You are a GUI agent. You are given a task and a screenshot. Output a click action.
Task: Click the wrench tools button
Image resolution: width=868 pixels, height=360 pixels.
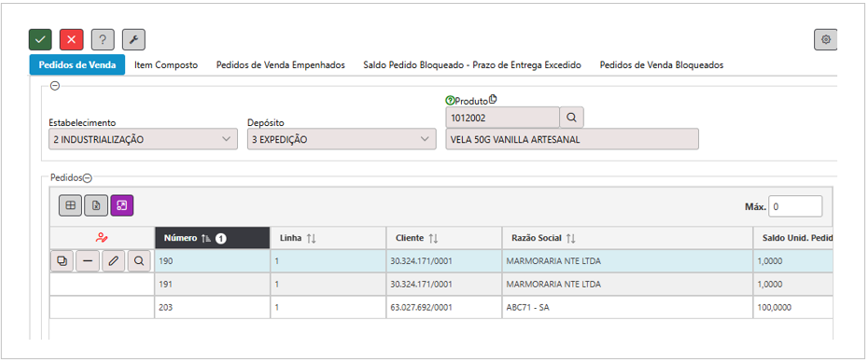click(x=133, y=40)
